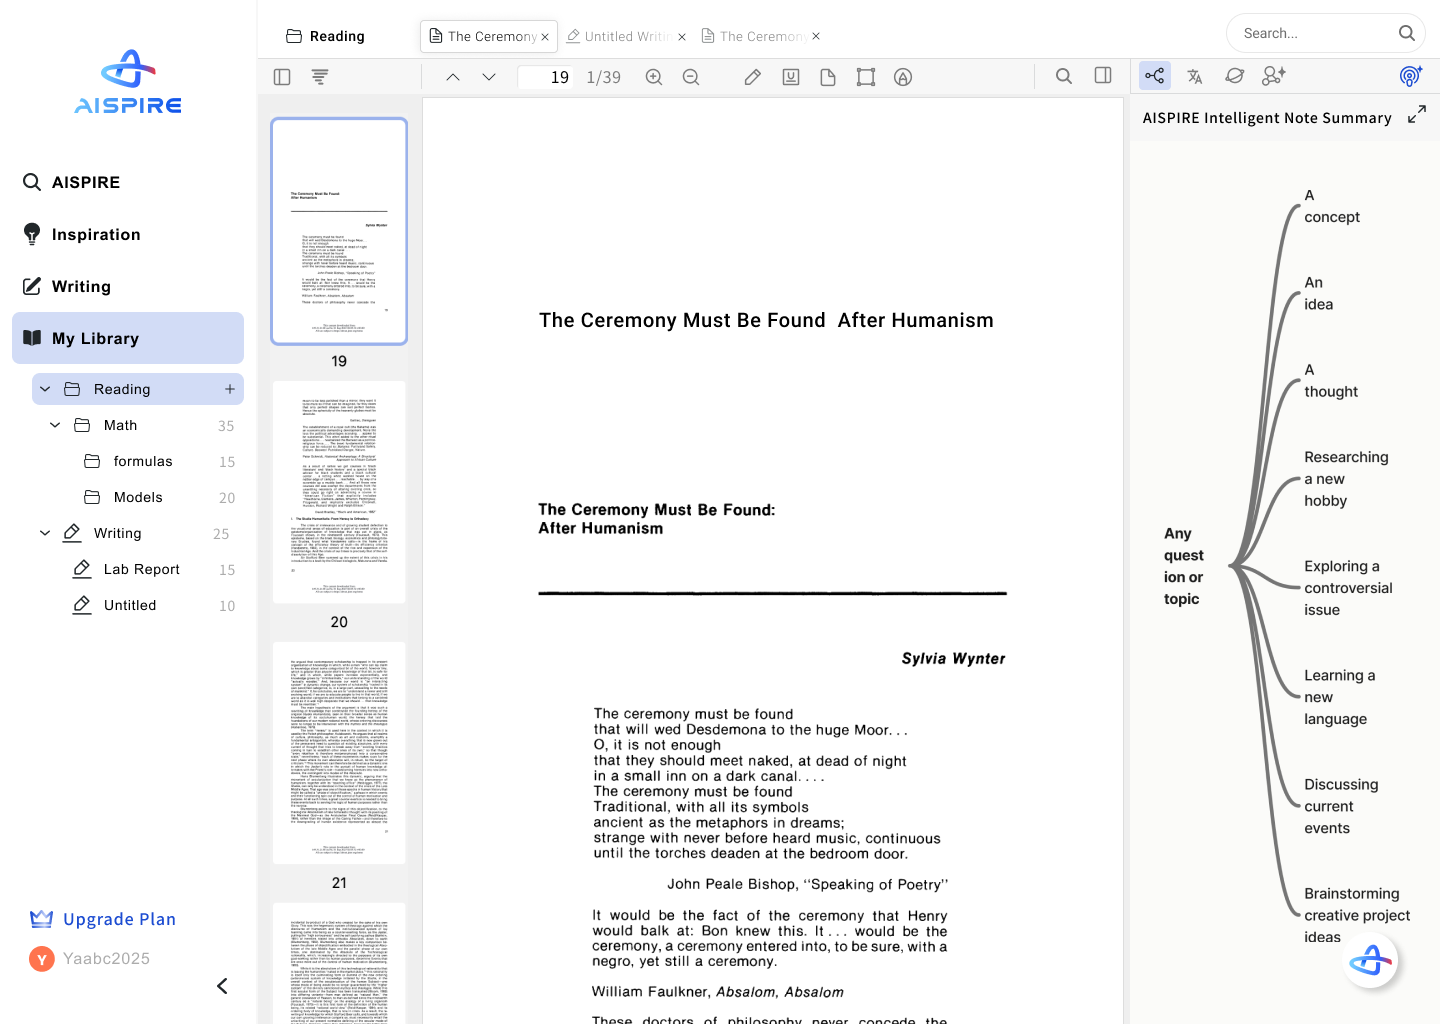
Task: Collapse the Writing folder tree
Action: (44, 533)
